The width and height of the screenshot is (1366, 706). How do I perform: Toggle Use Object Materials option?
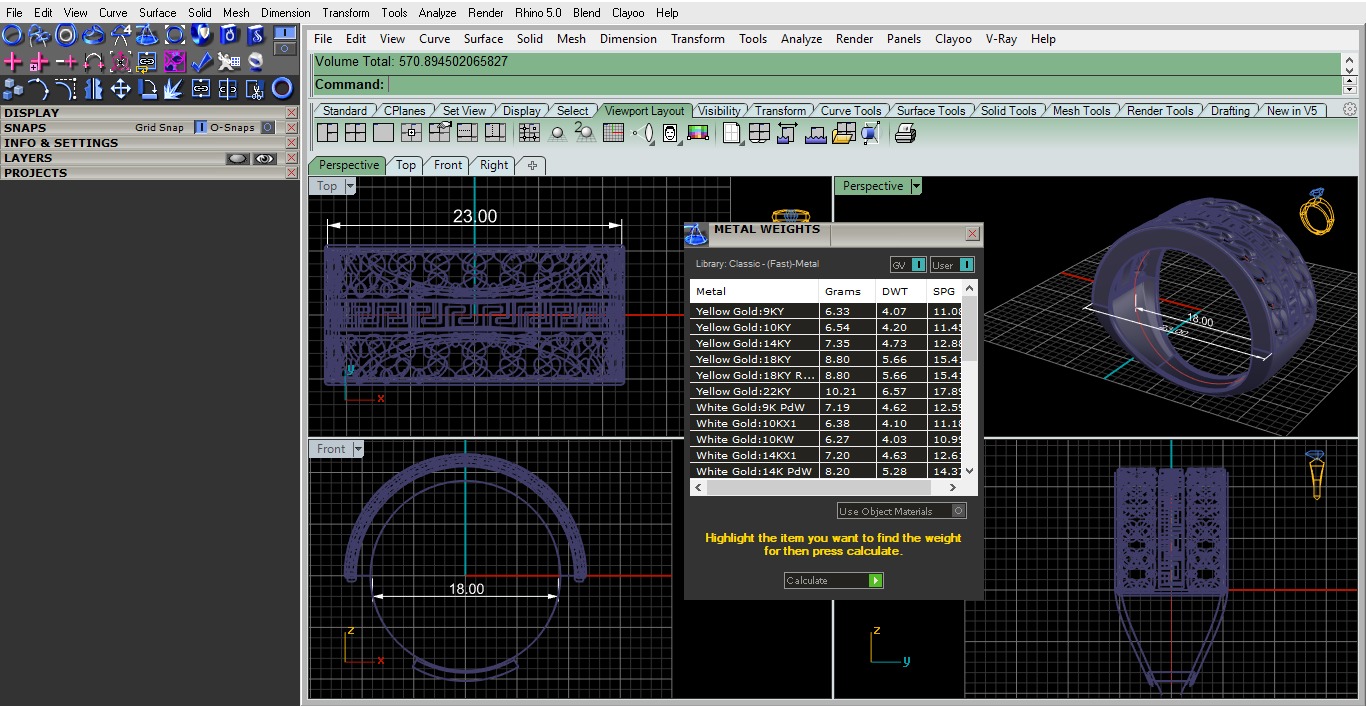point(958,511)
